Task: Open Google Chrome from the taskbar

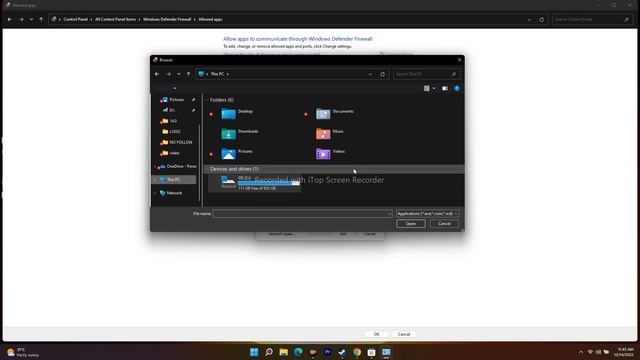Action: click(357, 352)
